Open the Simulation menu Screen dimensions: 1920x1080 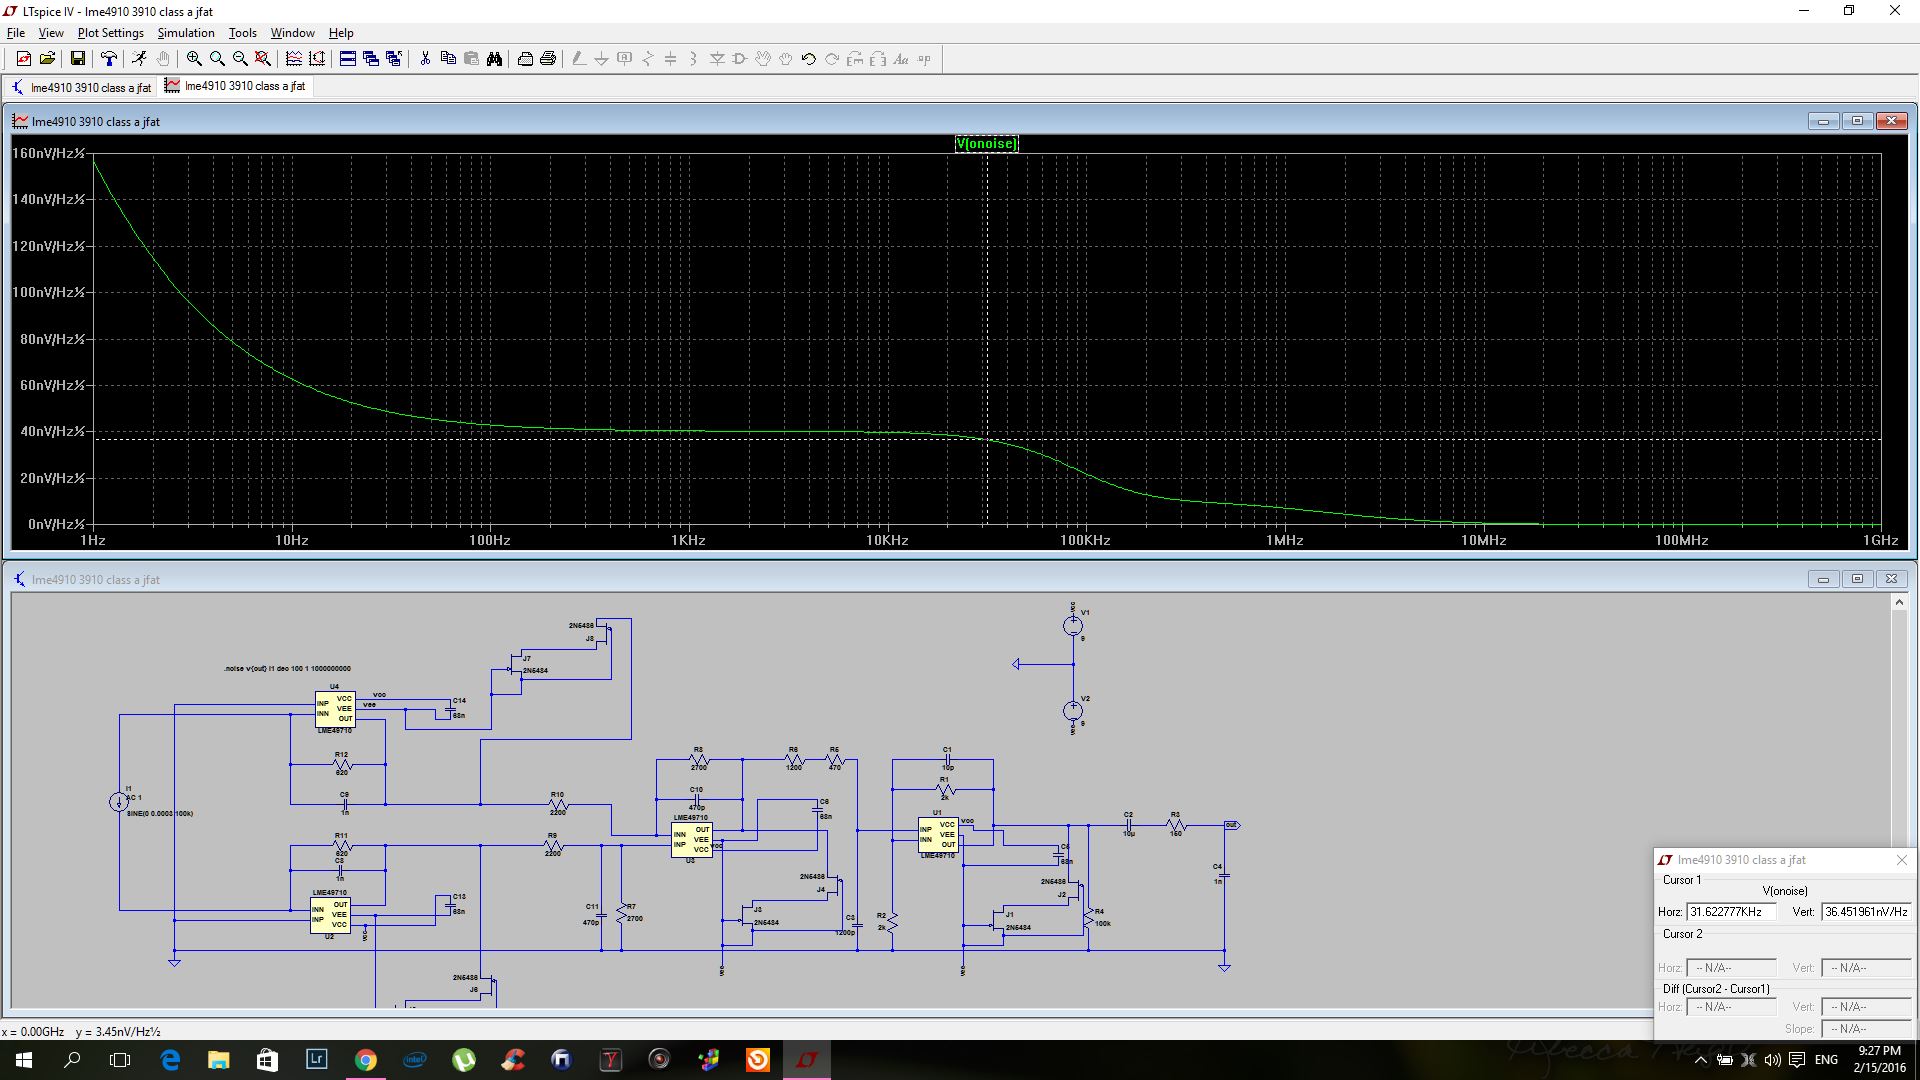click(x=186, y=33)
